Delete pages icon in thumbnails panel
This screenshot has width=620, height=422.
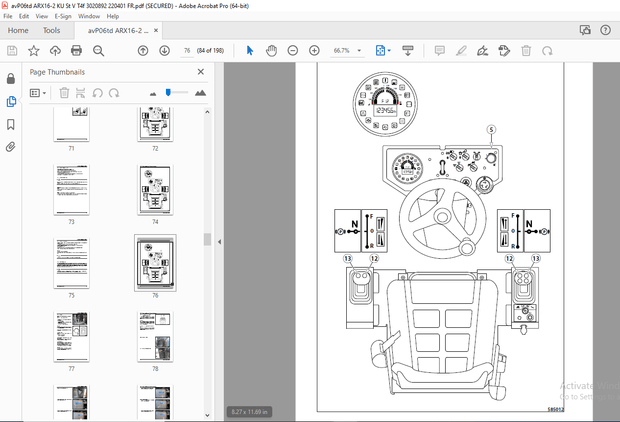pos(64,93)
